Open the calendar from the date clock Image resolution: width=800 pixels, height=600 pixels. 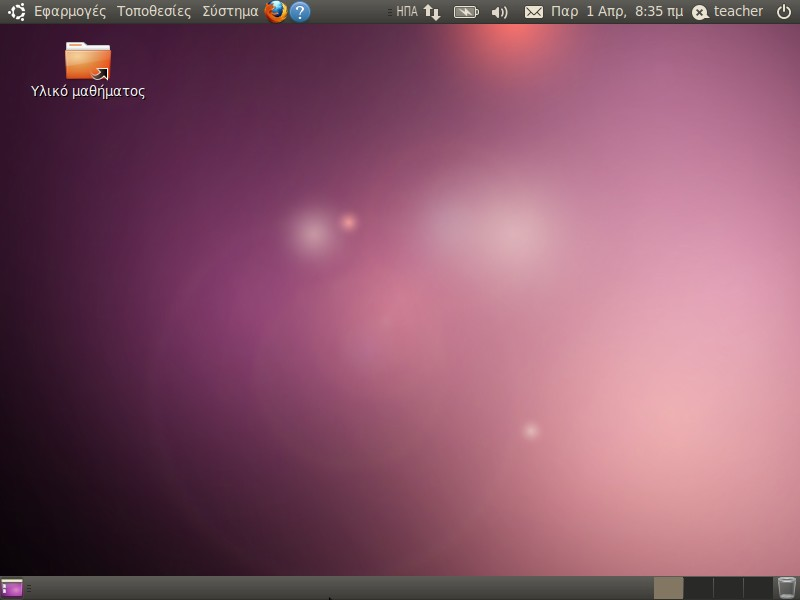coord(617,11)
